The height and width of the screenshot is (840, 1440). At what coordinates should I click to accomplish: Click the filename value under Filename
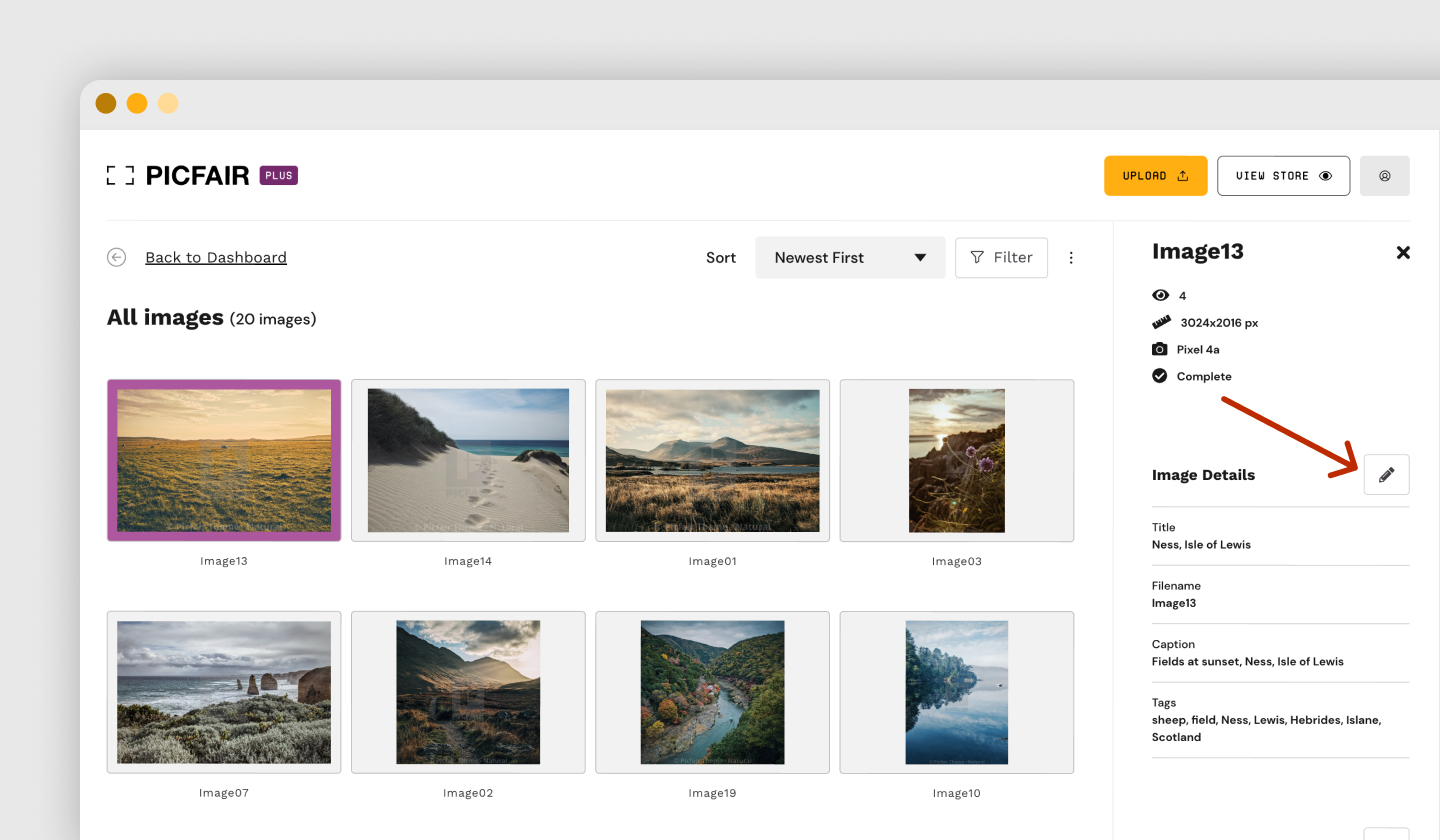tap(1174, 603)
